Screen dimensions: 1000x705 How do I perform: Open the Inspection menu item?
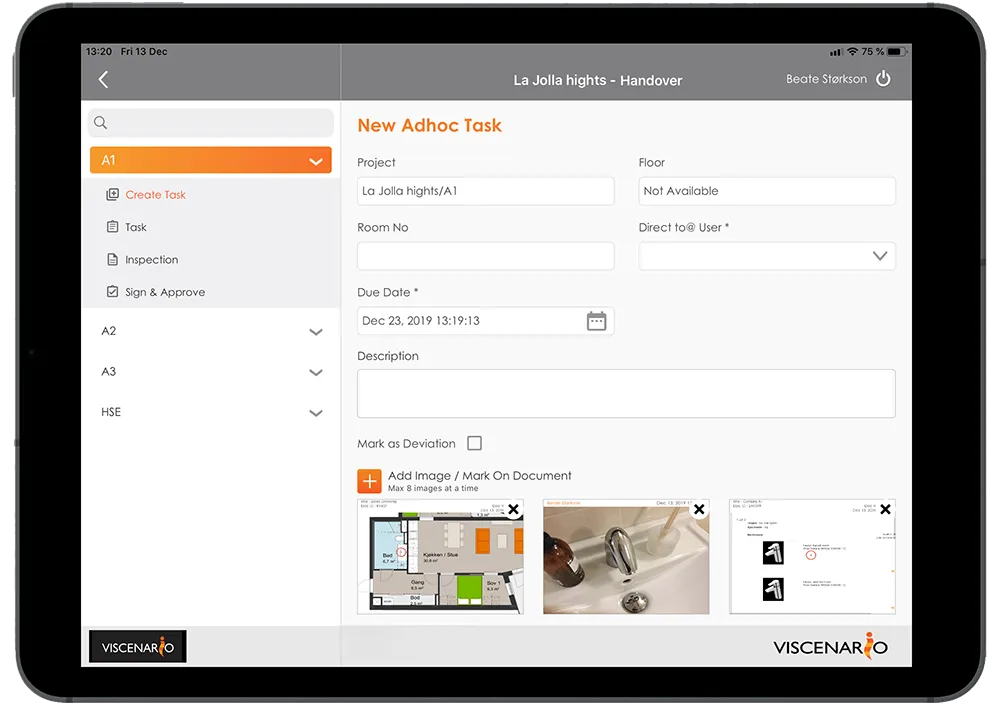coord(152,260)
